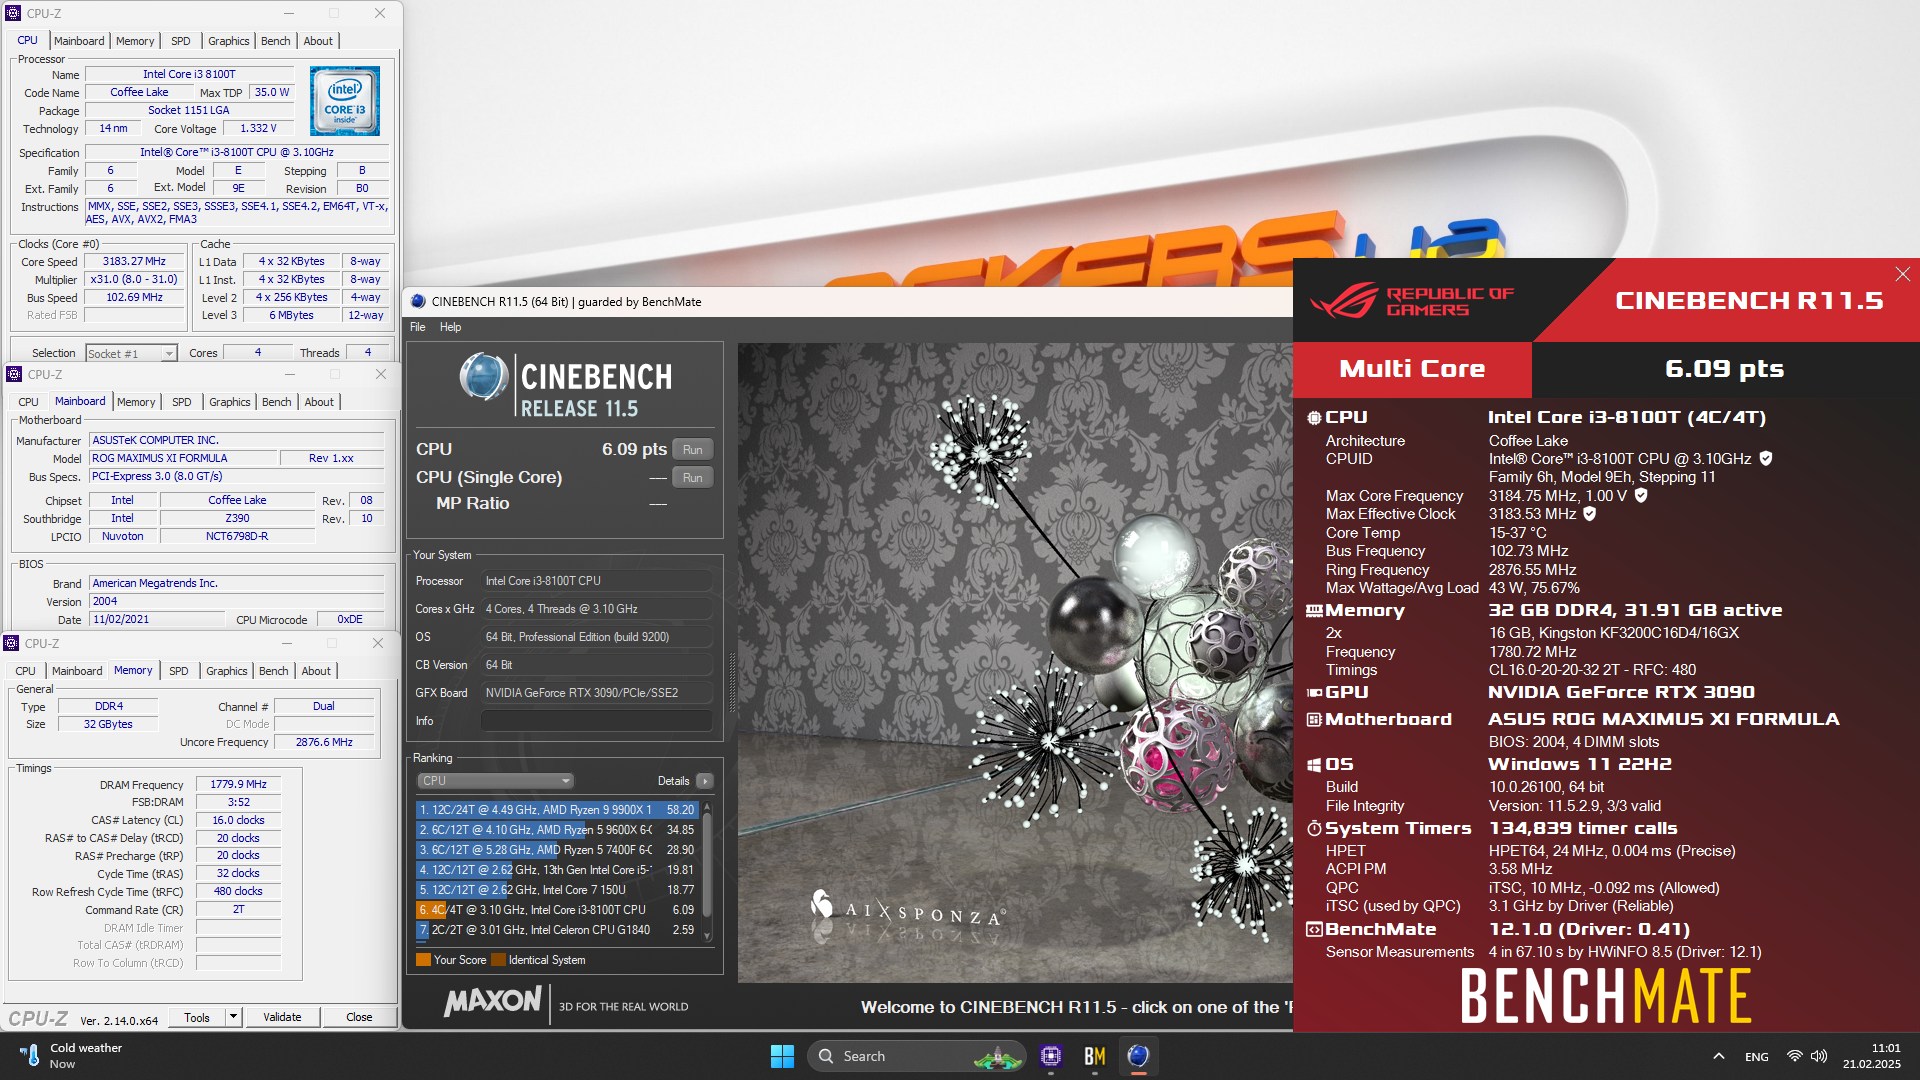Switch to Mainboard tab in top CPU-Z

[78, 41]
